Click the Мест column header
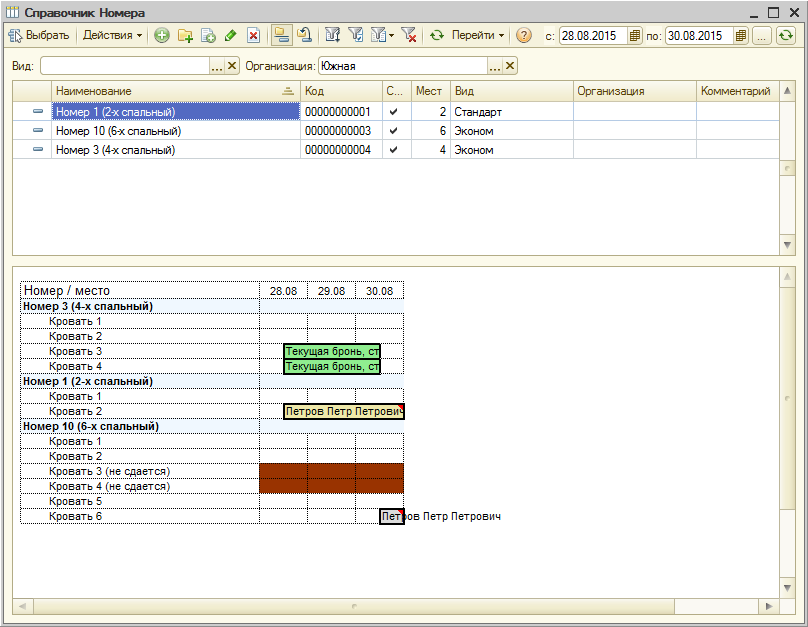This screenshot has width=808, height=627. coord(431,91)
